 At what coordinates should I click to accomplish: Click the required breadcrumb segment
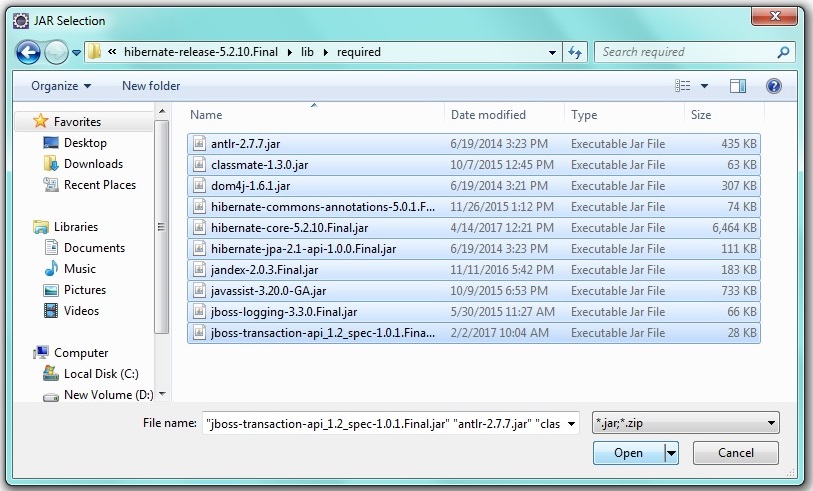pyautogui.click(x=359, y=52)
